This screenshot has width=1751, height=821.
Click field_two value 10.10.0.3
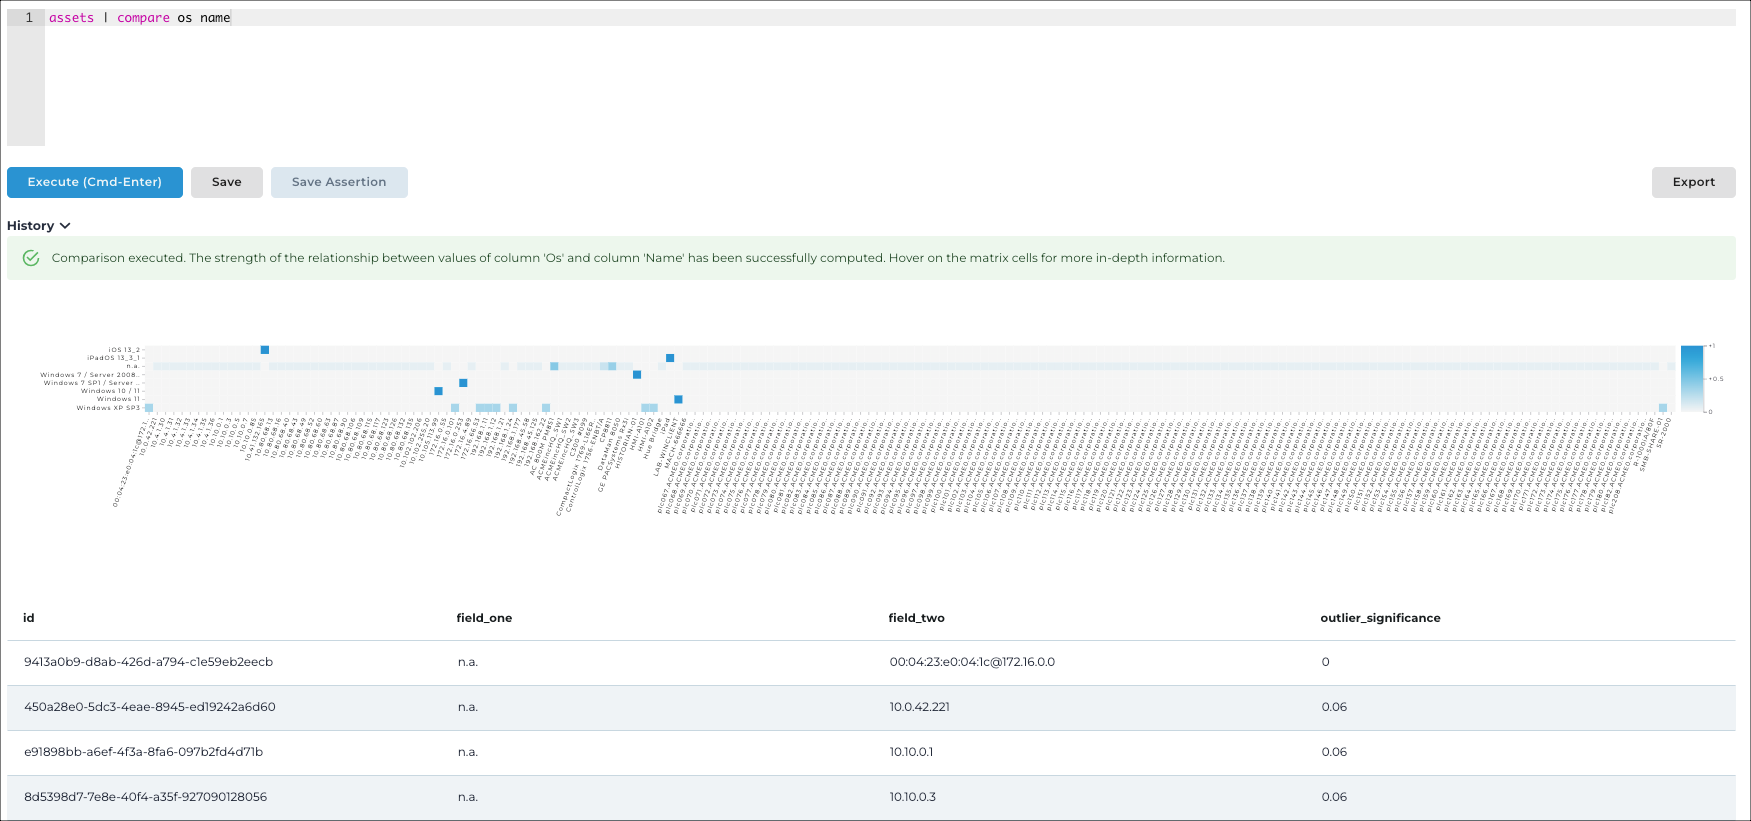pyautogui.click(x=912, y=797)
